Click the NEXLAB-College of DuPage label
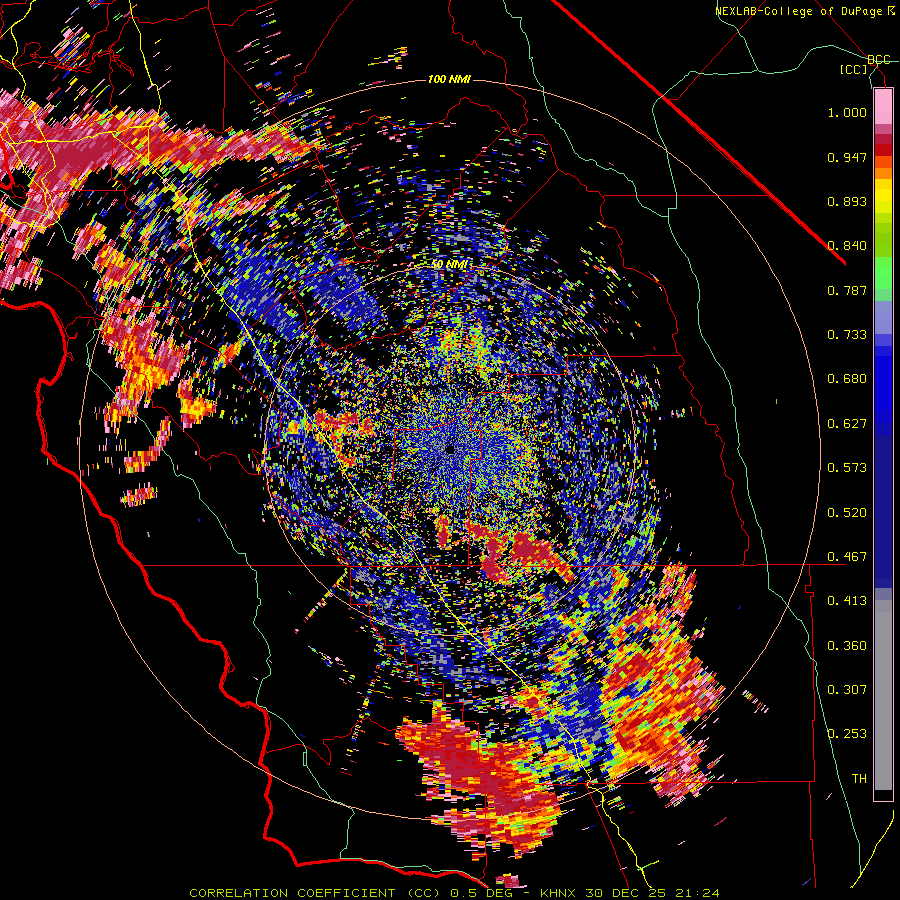This screenshot has width=900, height=900. pyautogui.click(x=800, y=11)
